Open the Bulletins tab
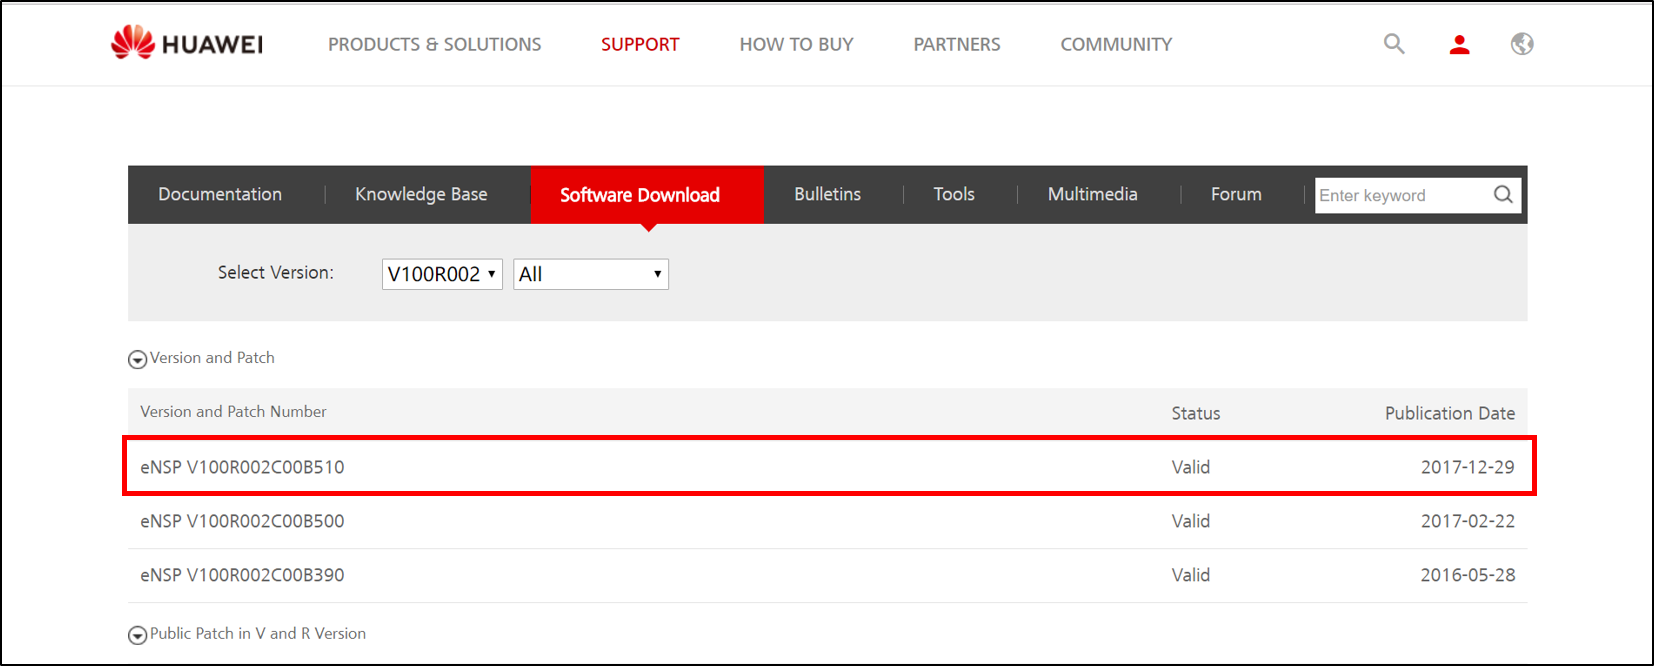Screen dimensions: 1654x666 [x=827, y=194]
